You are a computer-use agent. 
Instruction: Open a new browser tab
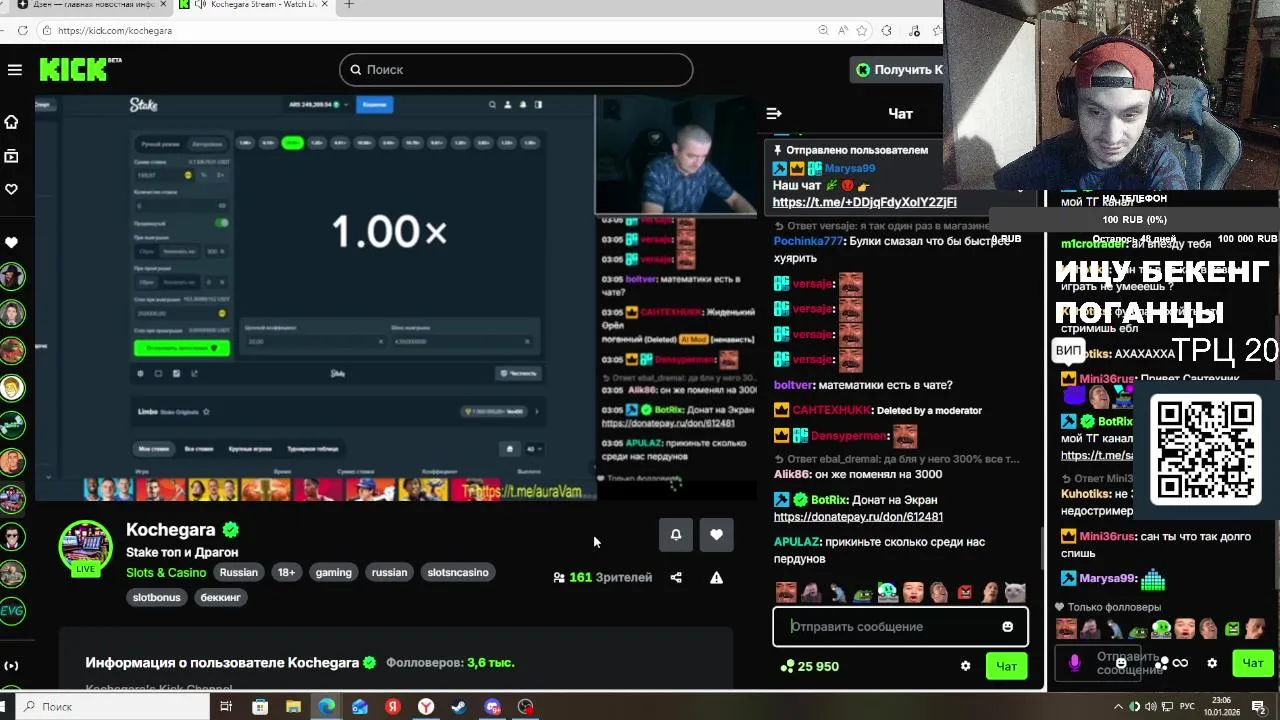point(349,5)
